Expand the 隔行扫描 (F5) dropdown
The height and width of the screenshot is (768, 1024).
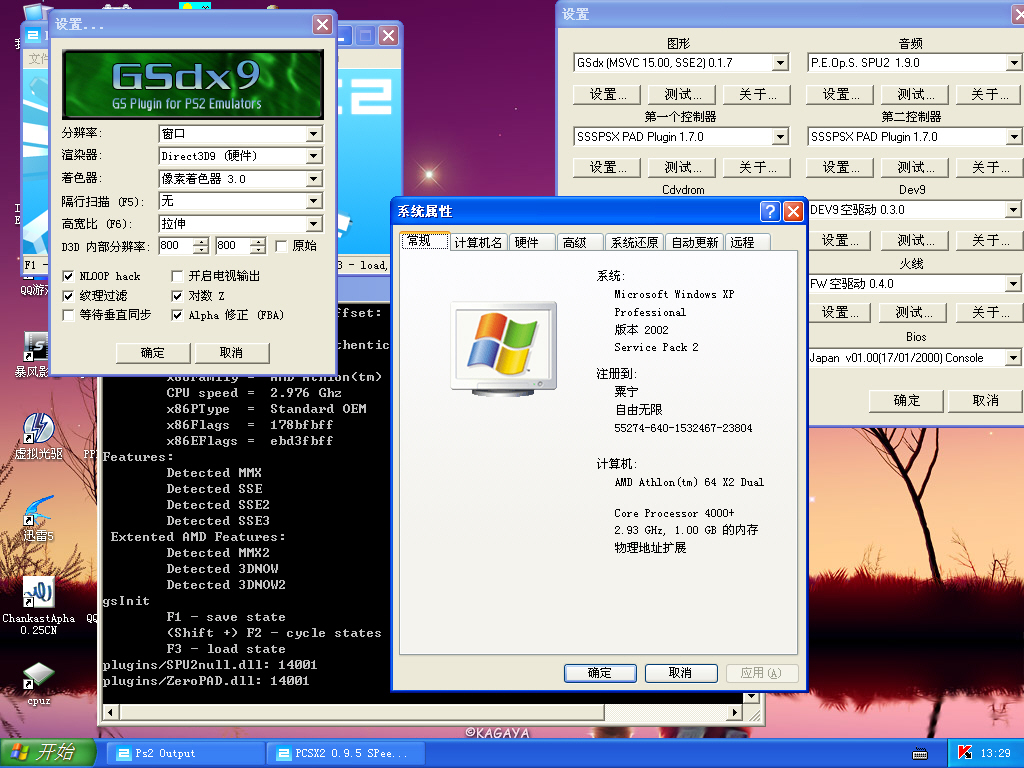(240, 201)
